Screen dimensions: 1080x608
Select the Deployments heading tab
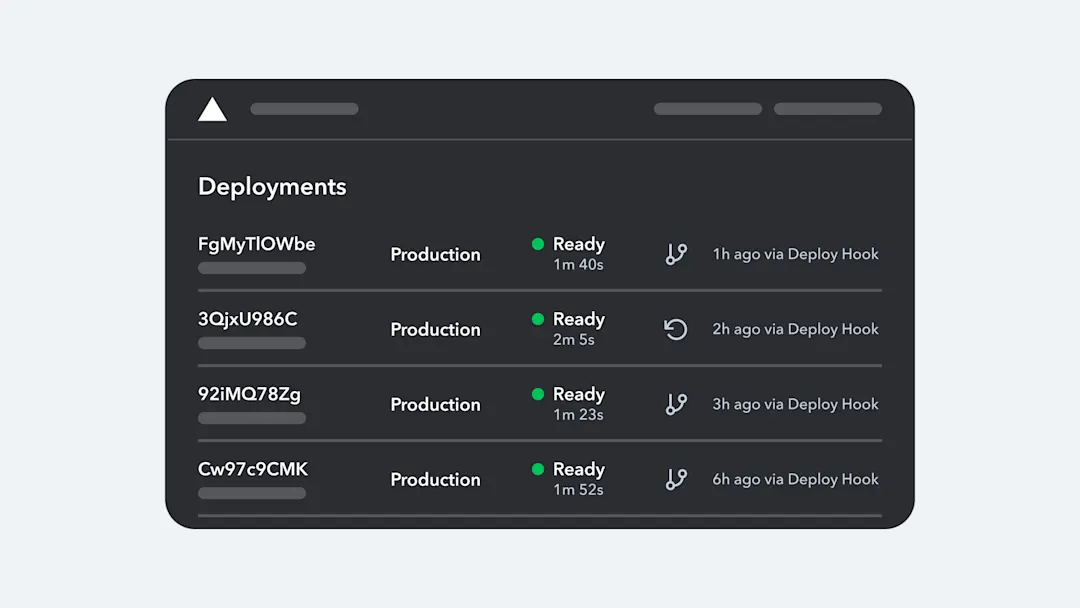coord(272,187)
